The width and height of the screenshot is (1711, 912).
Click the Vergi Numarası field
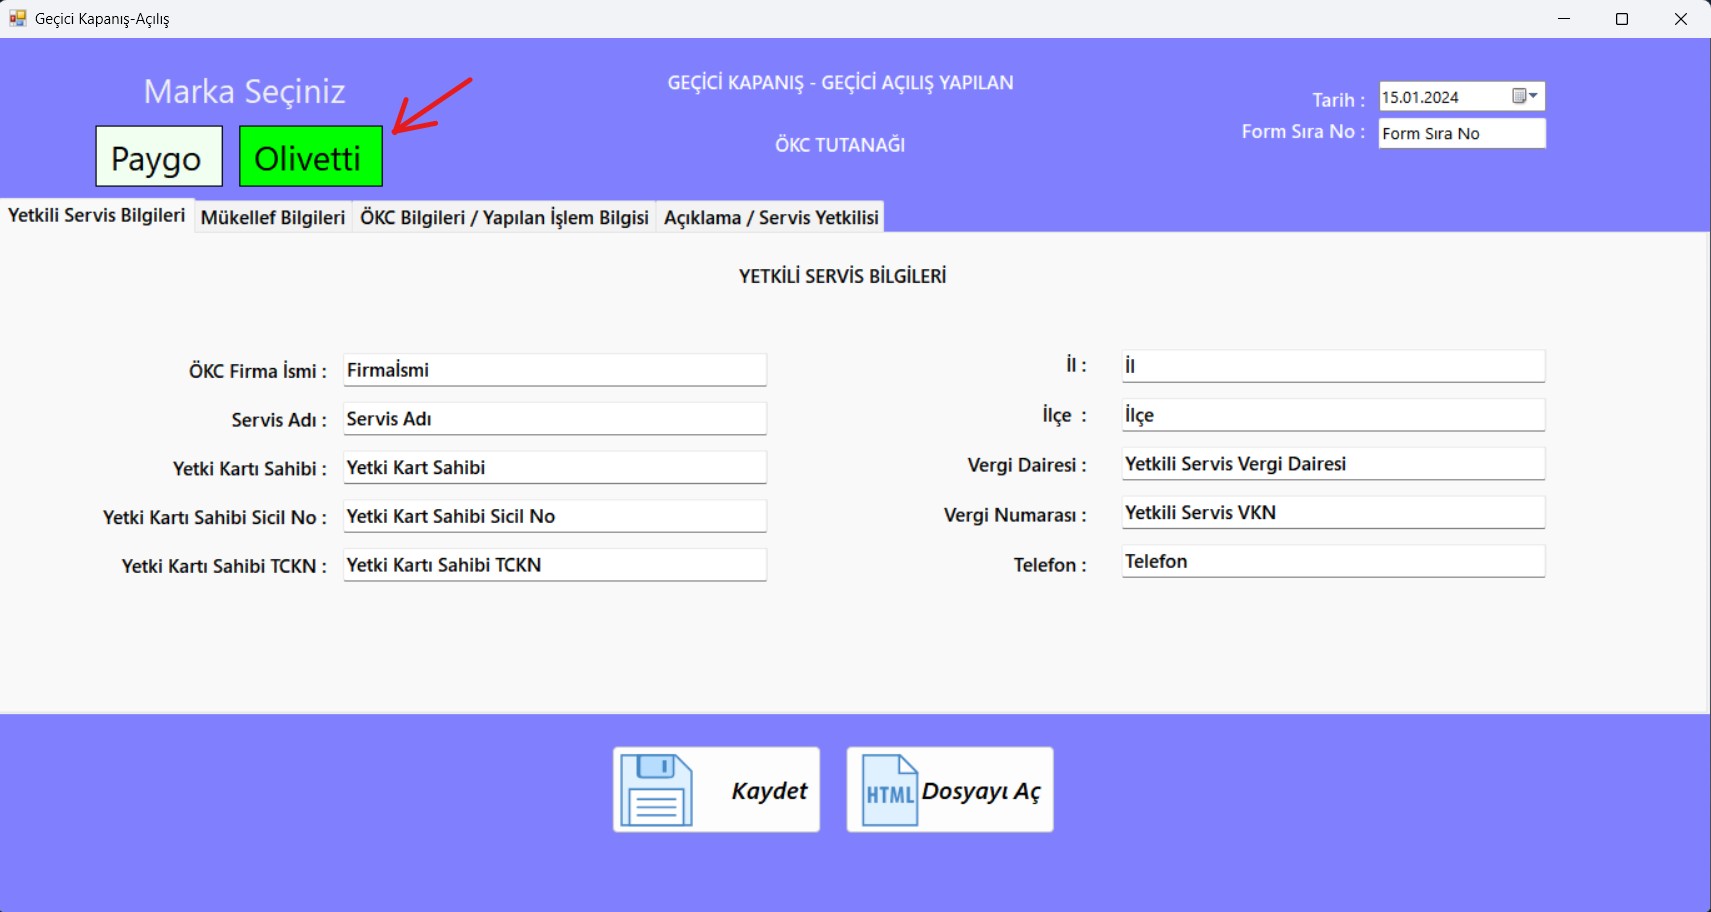(x=1332, y=513)
